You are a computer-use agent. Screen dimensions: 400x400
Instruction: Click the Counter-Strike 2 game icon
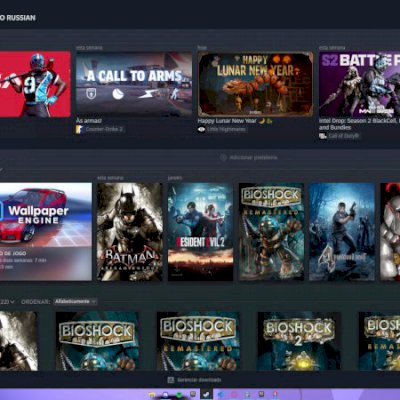(79, 129)
